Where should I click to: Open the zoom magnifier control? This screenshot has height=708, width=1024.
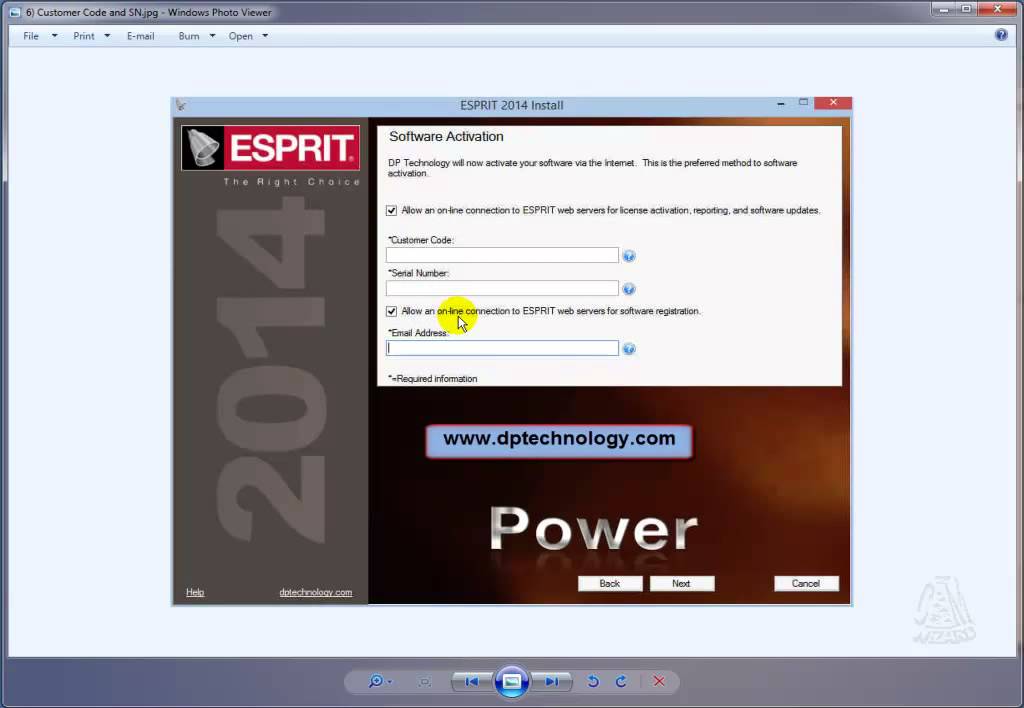tap(379, 681)
